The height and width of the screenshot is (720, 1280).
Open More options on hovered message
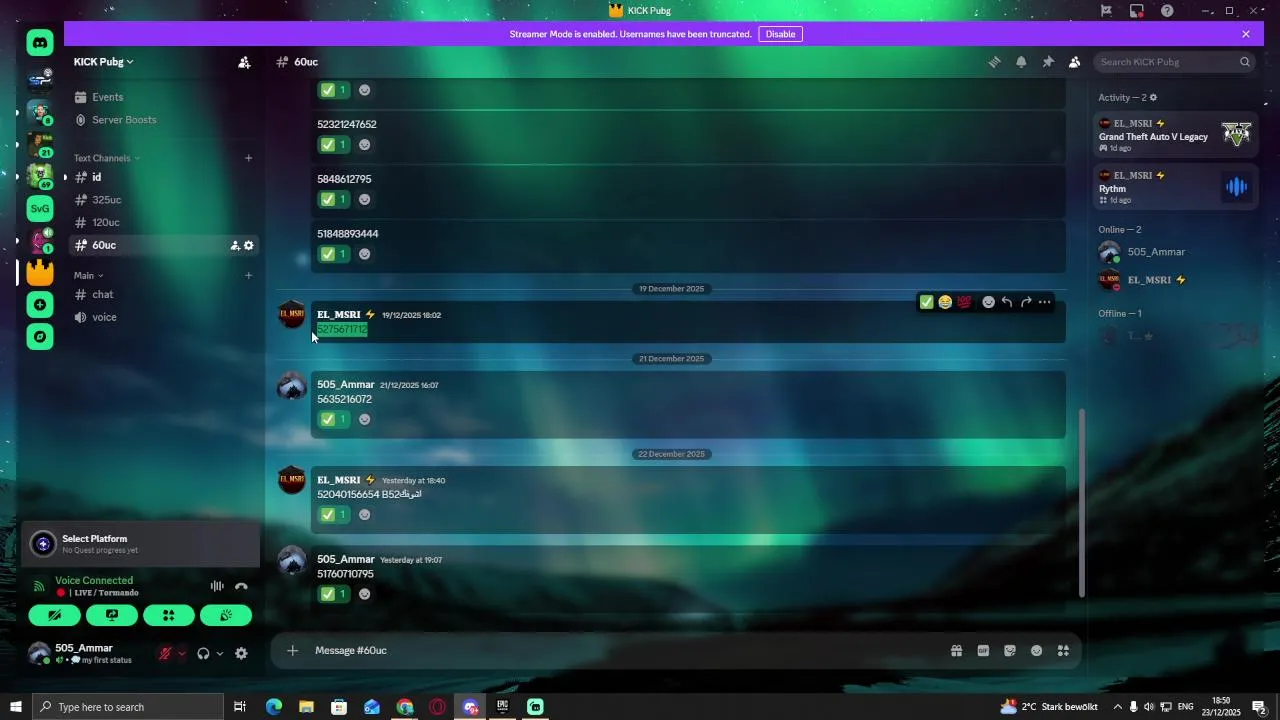(x=1045, y=302)
